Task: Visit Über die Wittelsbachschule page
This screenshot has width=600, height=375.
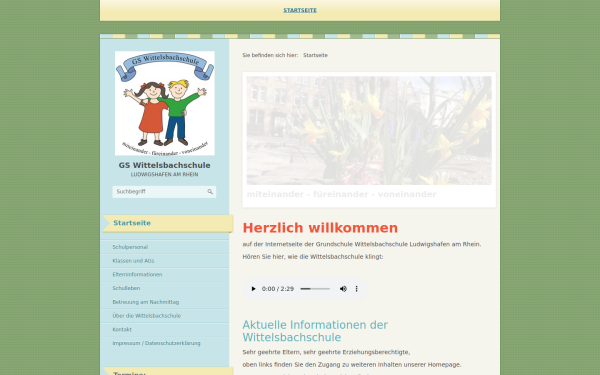Action: tap(147, 316)
